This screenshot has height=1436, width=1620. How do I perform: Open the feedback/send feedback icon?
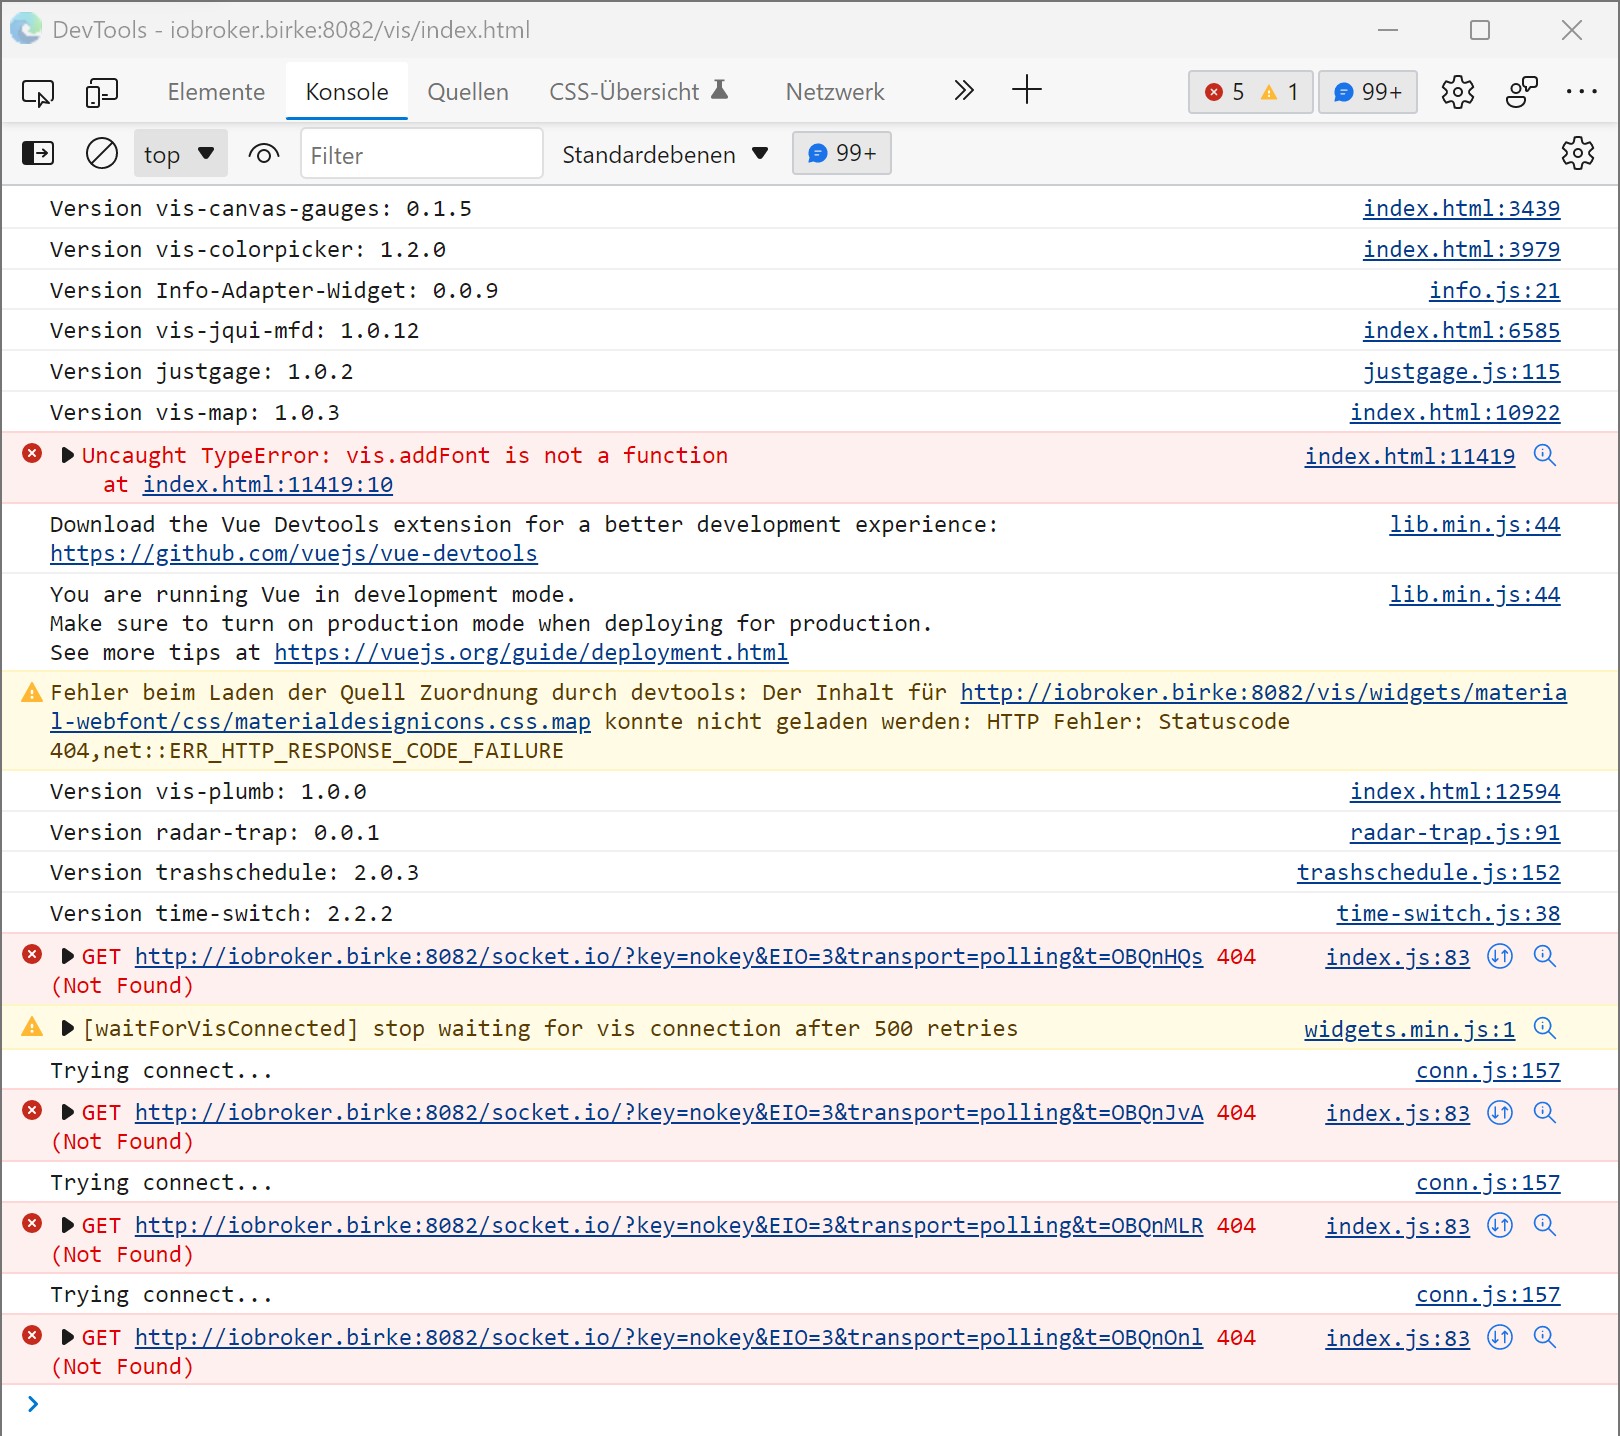click(1521, 92)
